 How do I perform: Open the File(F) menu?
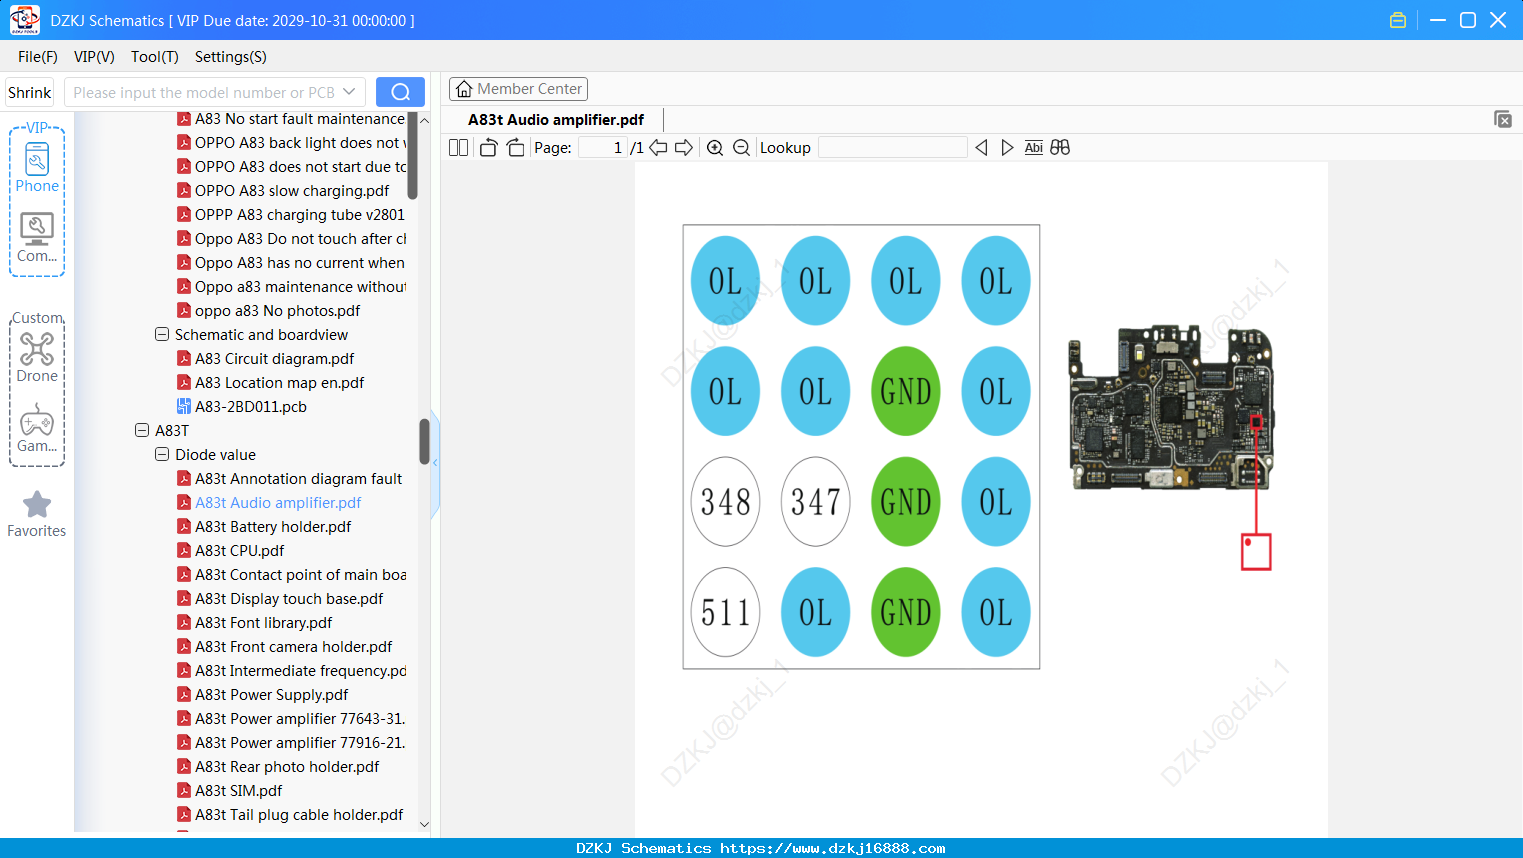click(x=38, y=57)
